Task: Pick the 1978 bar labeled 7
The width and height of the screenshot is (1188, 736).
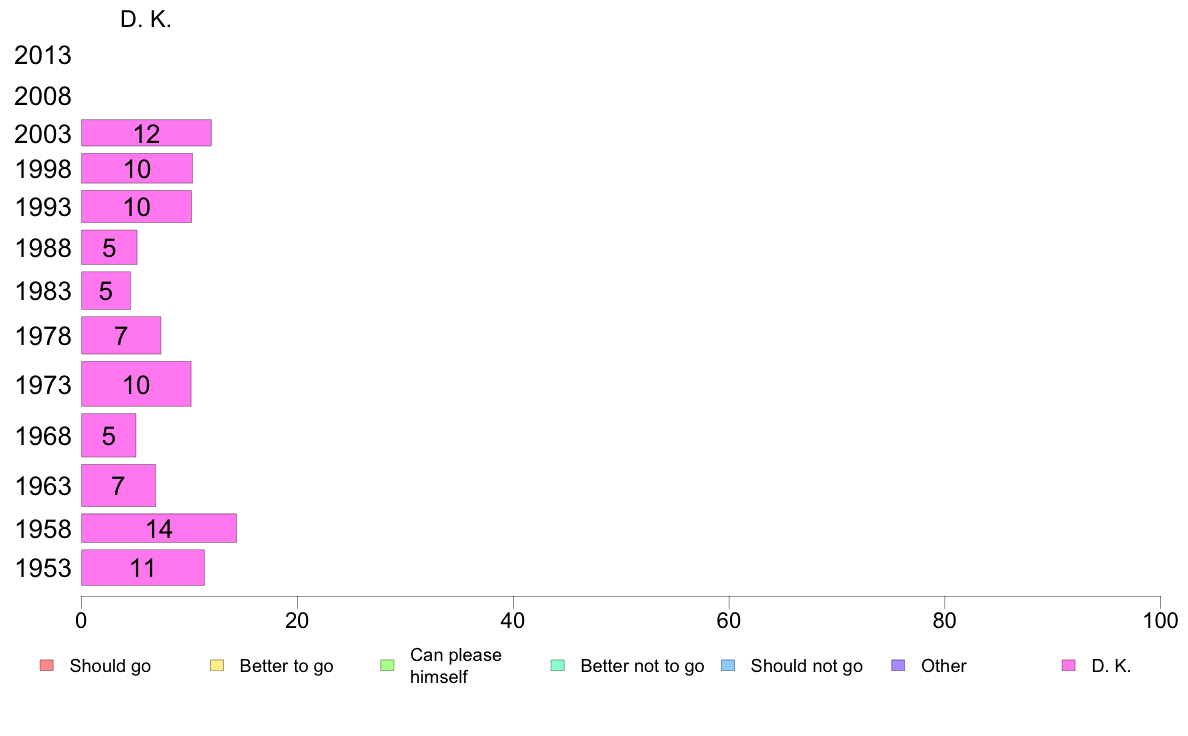Action: click(121, 335)
